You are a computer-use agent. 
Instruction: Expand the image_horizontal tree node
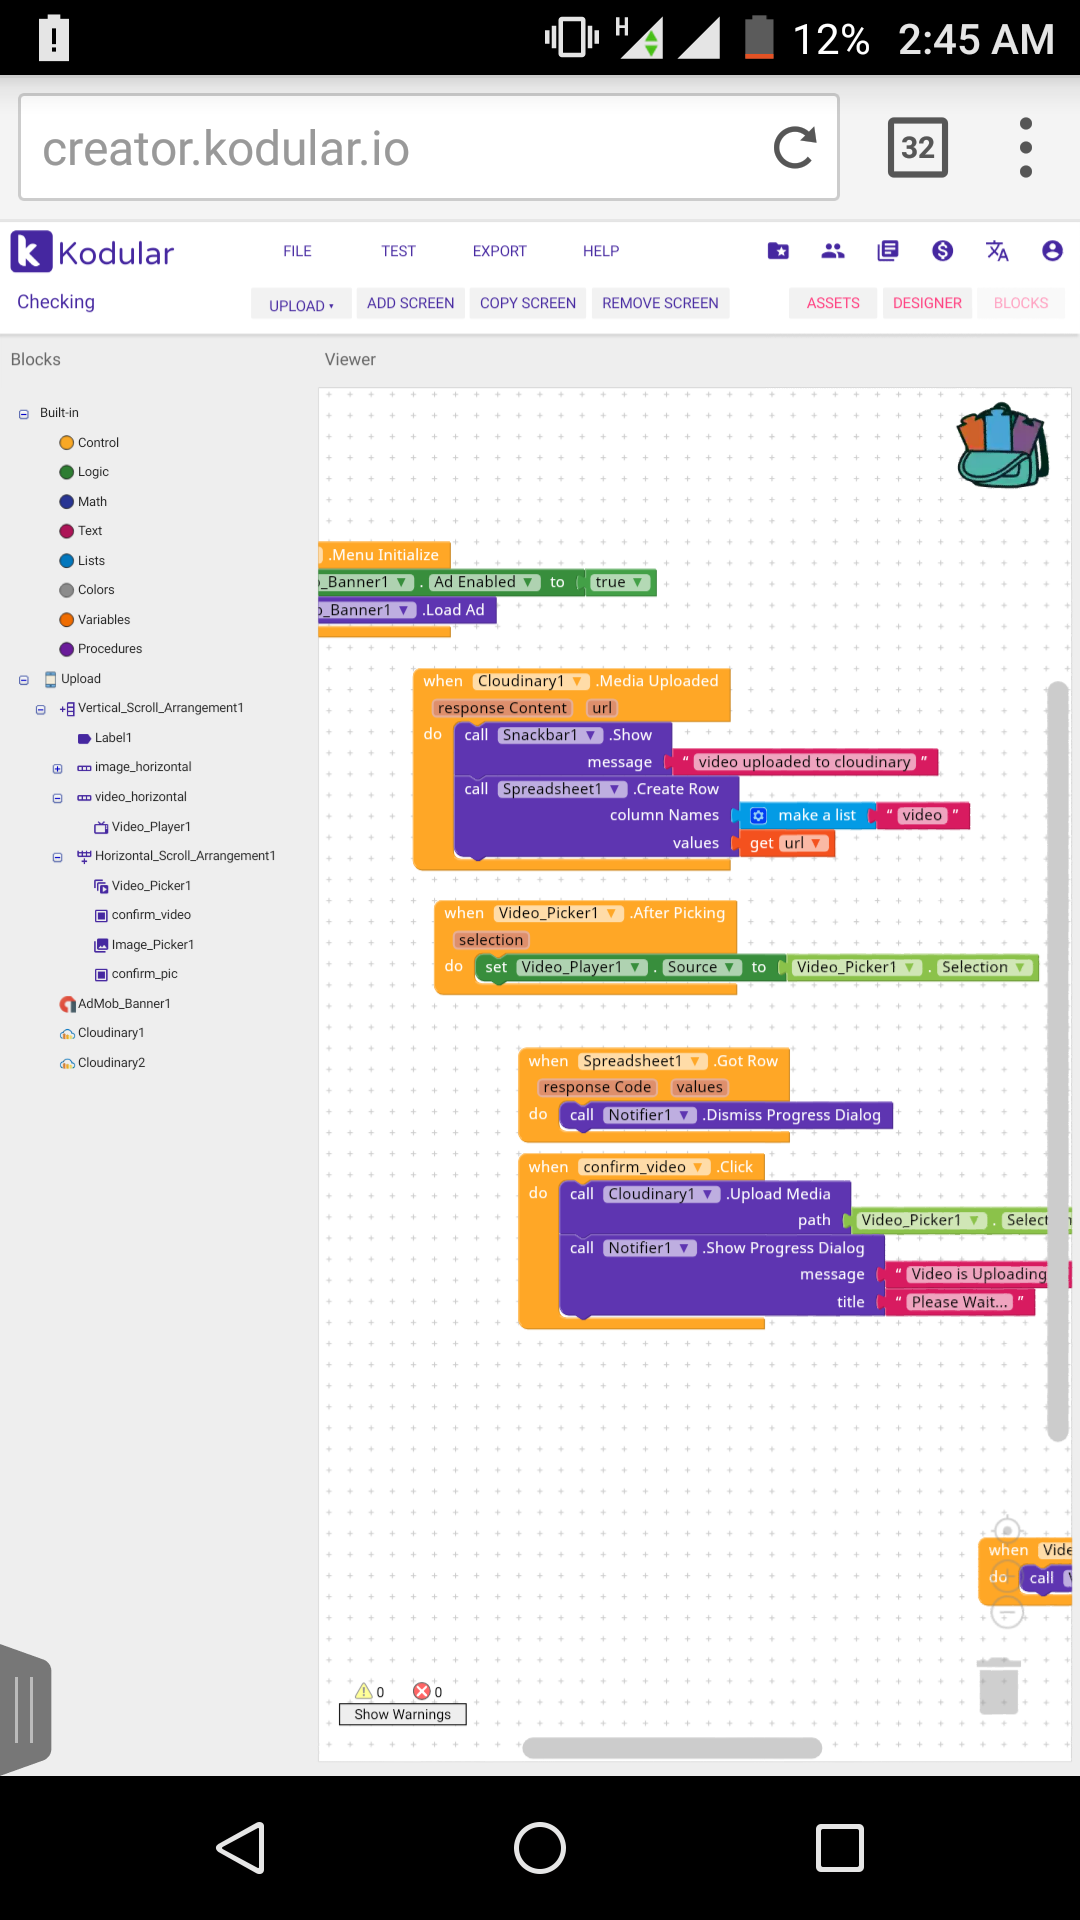(57, 769)
